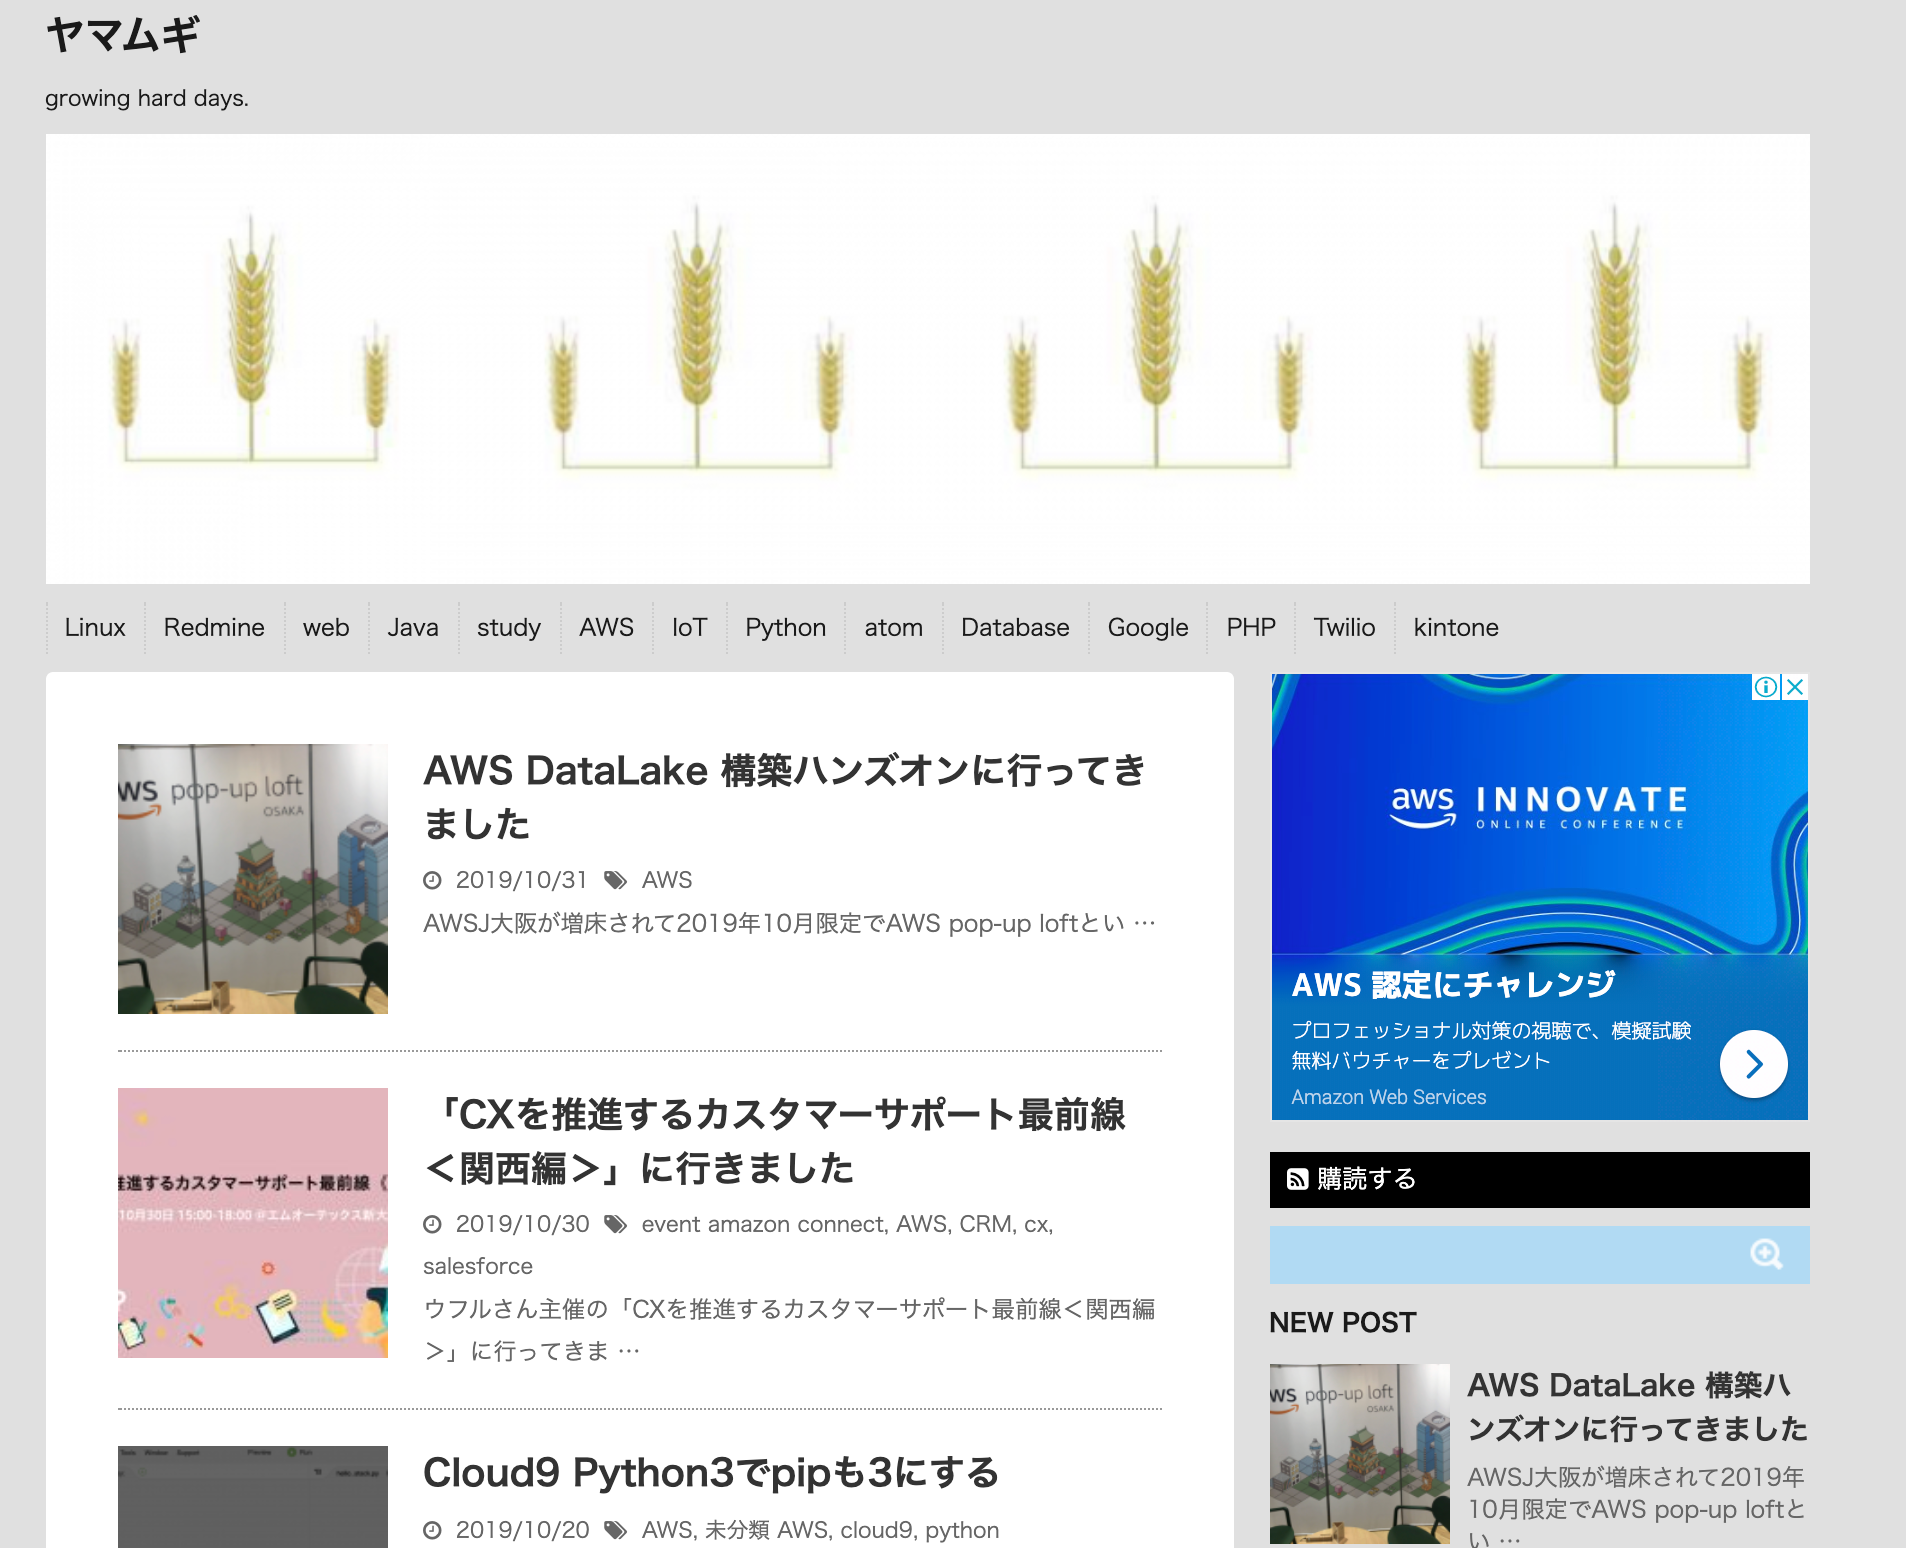The width and height of the screenshot is (1906, 1548).
Task: Click the RSS feed icon beside 購読する
Action: pos(1297,1179)
